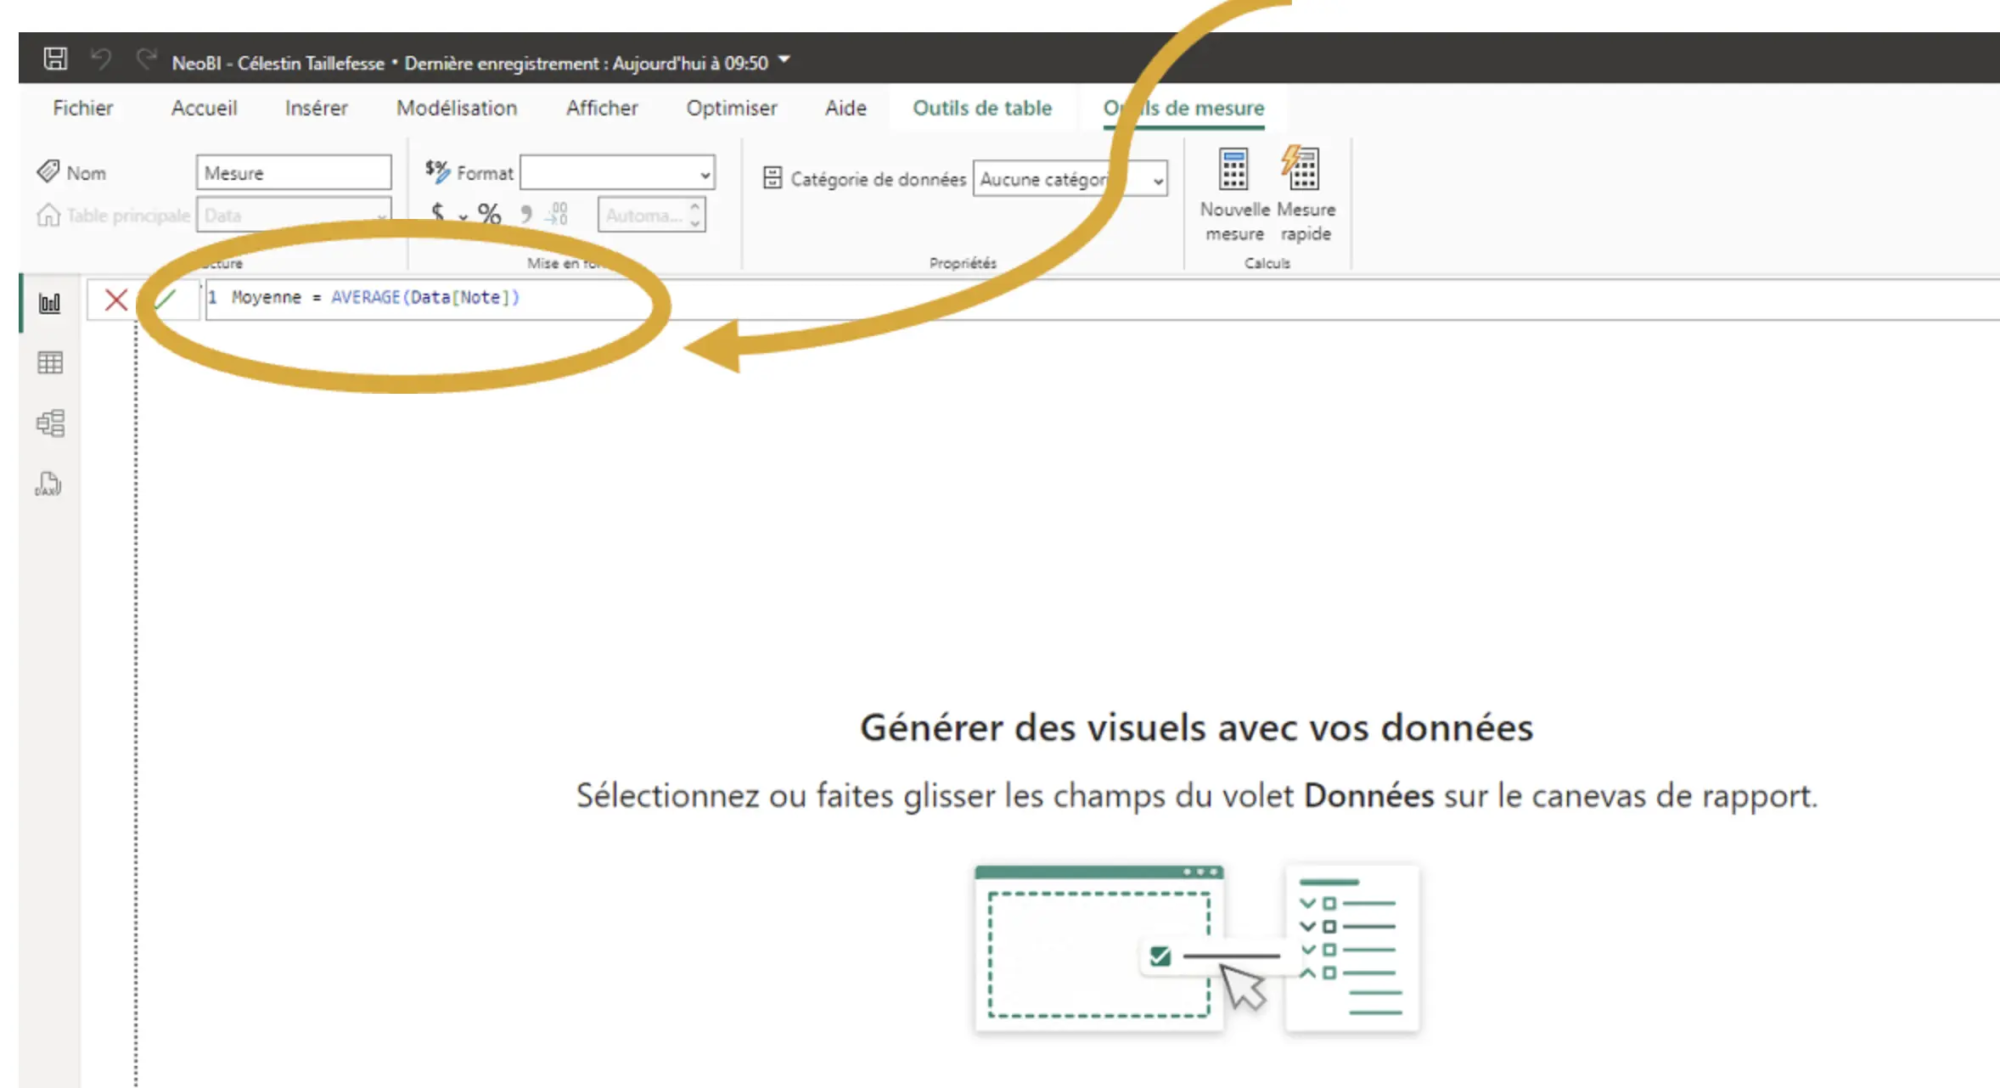Click the pencil/edit formula icon
Screen dimensions: 2000x1088
tap(159, 297)
